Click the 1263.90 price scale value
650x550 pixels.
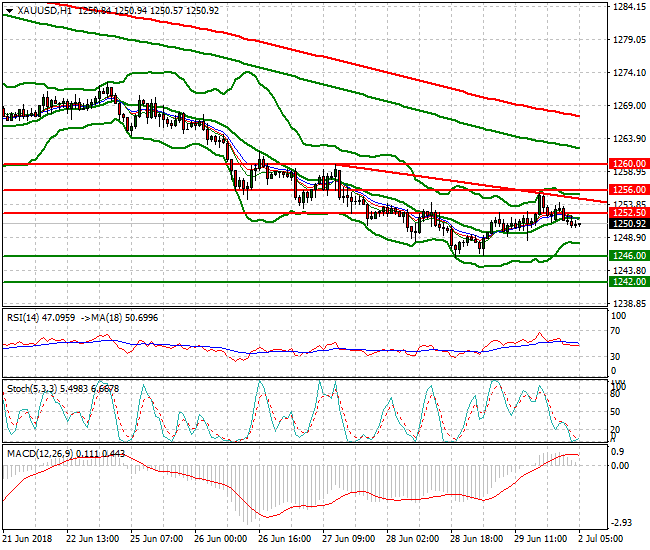pyautogui.click(x=629, y=139)
